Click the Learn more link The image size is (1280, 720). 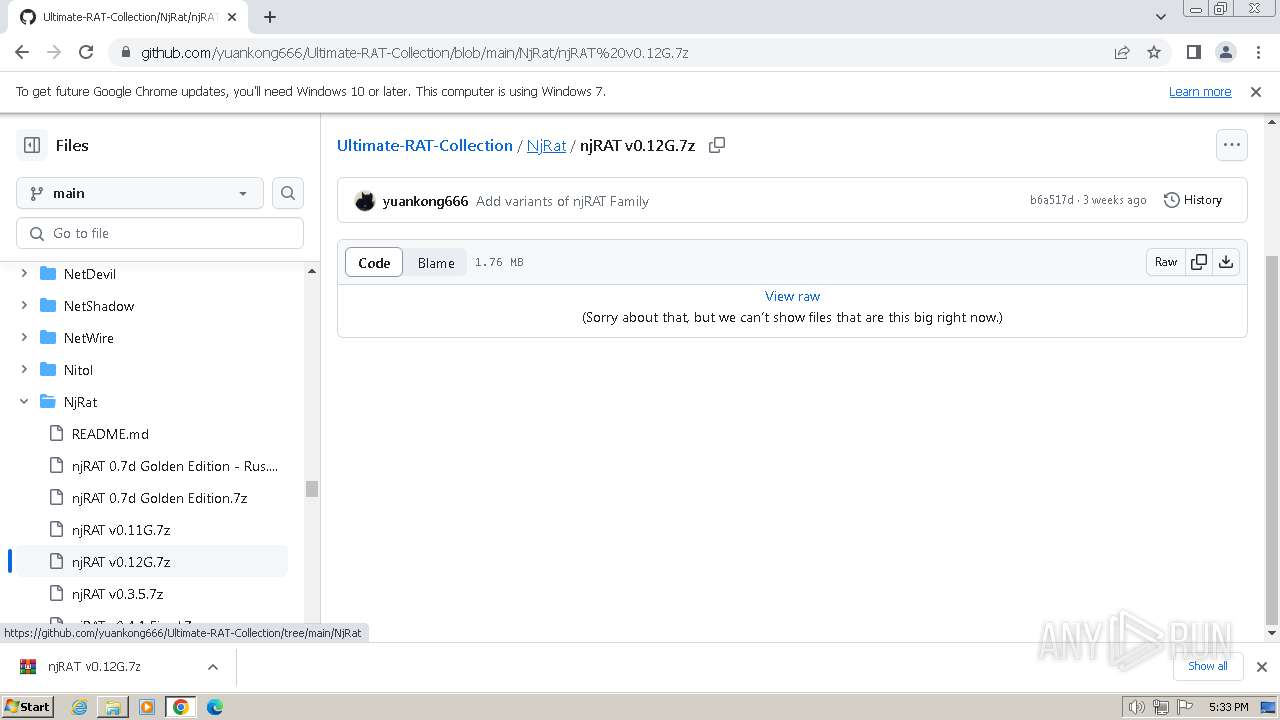[x=1200, y=91]
